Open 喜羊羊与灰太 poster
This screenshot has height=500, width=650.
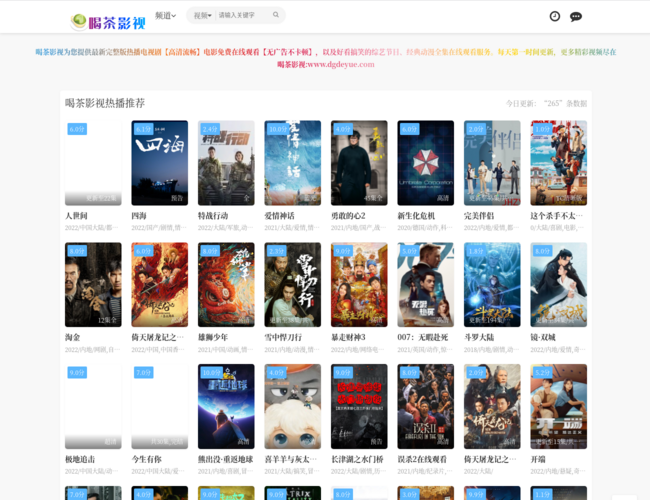tap(293, 406)
